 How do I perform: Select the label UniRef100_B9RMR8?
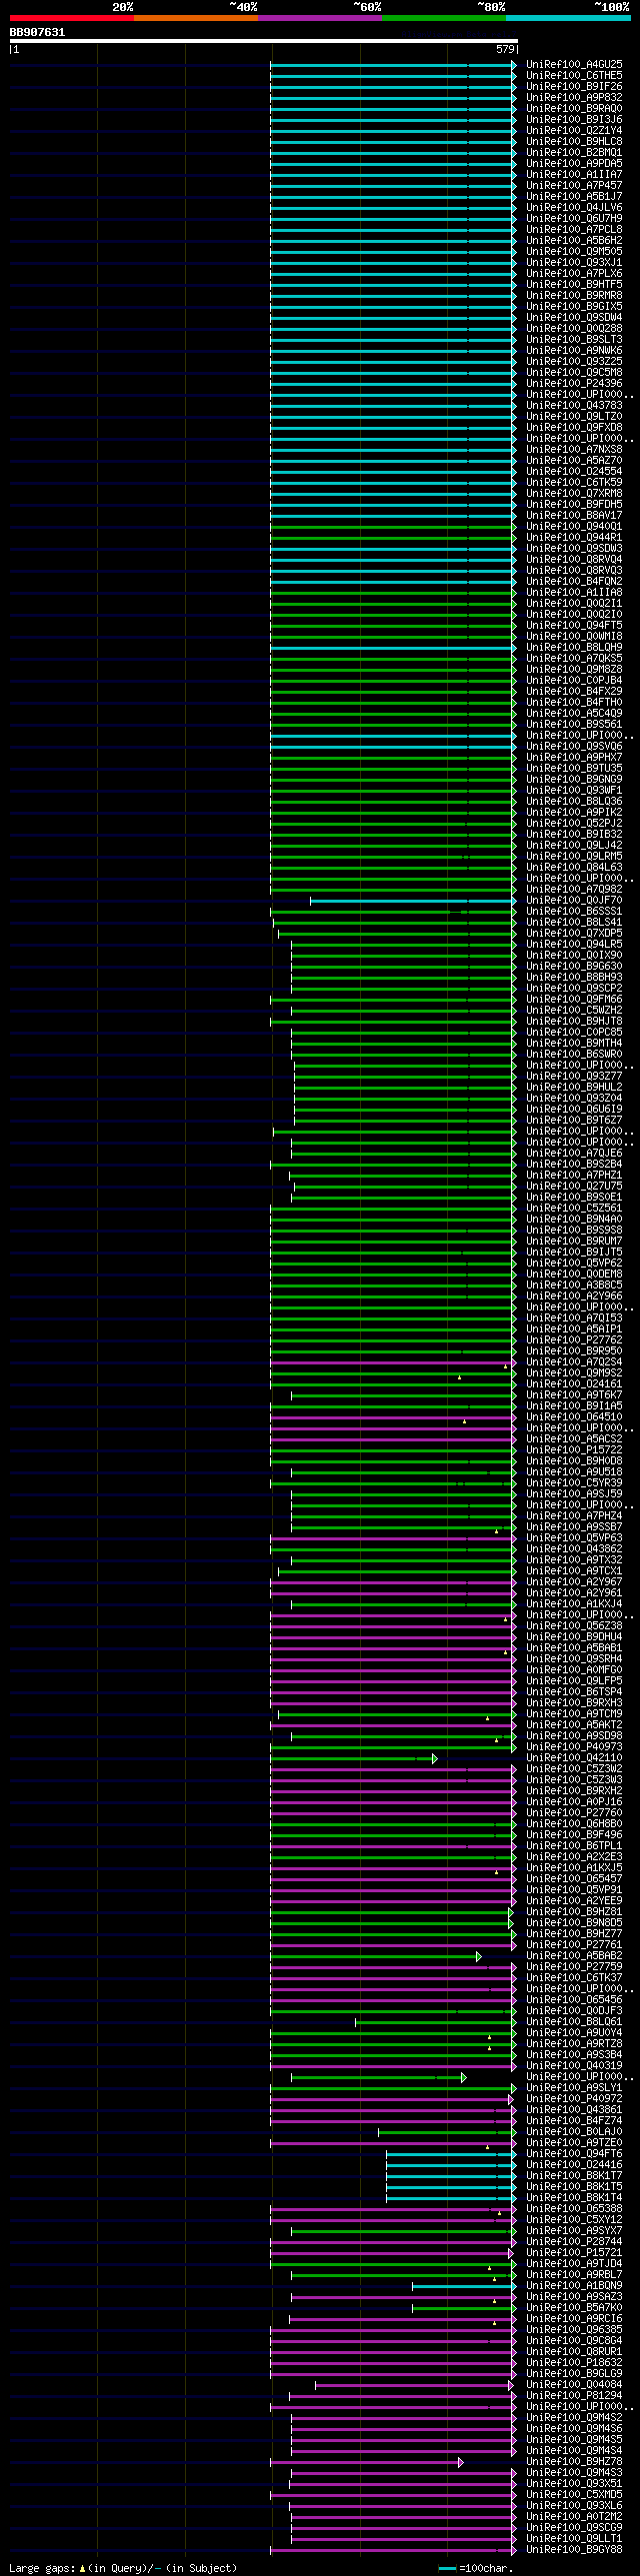click(x=574, y=295)
